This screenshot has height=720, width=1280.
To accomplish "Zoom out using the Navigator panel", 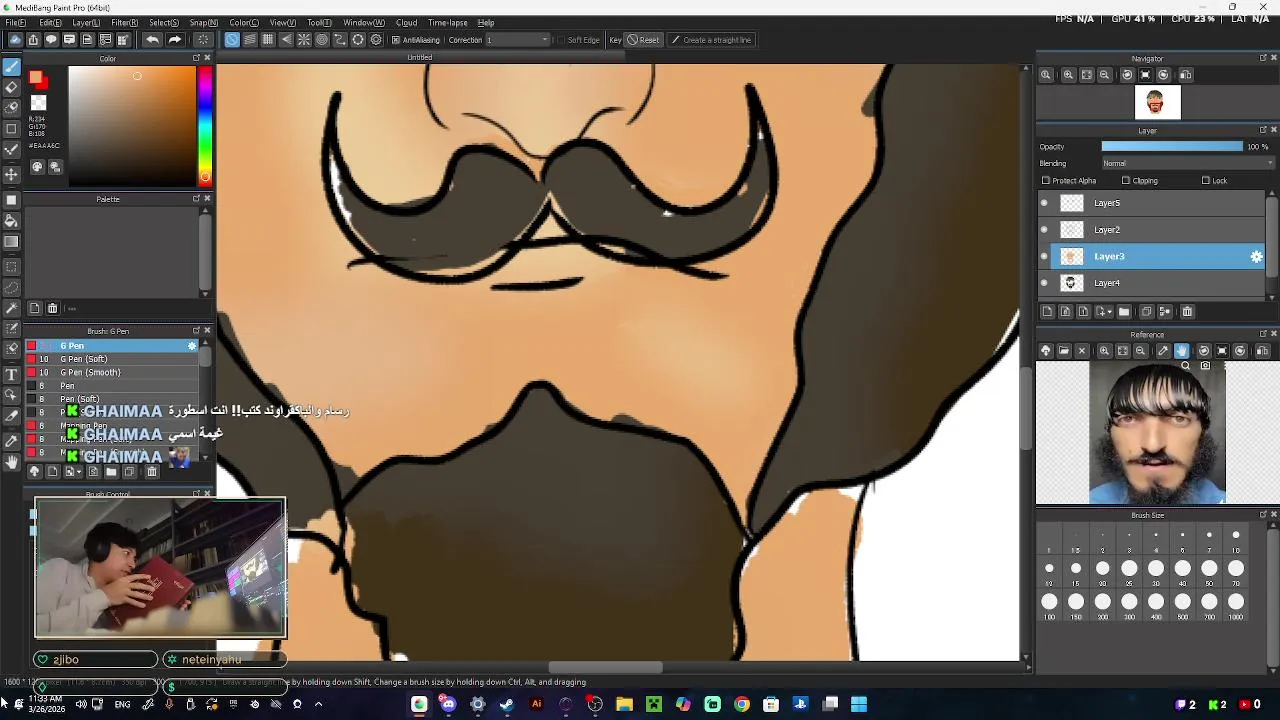I will click(x=1105, y=75).
